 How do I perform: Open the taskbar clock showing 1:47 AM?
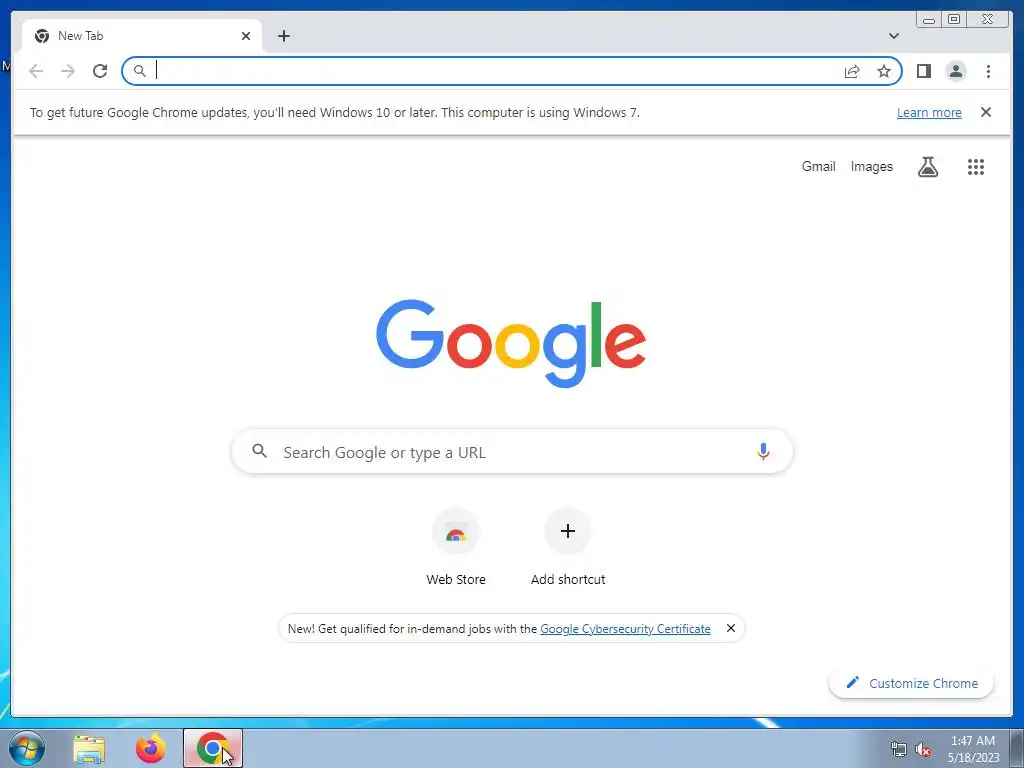tap(973, 749)
